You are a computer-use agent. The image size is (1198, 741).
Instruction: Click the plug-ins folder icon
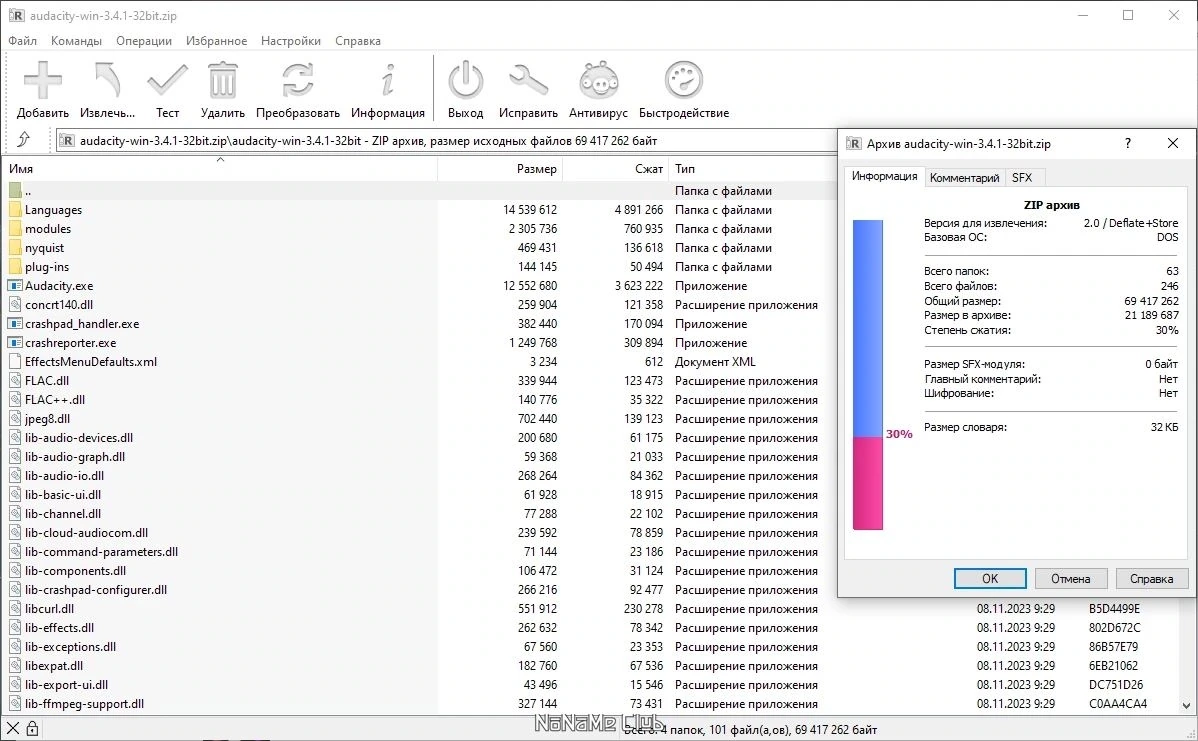15,267
